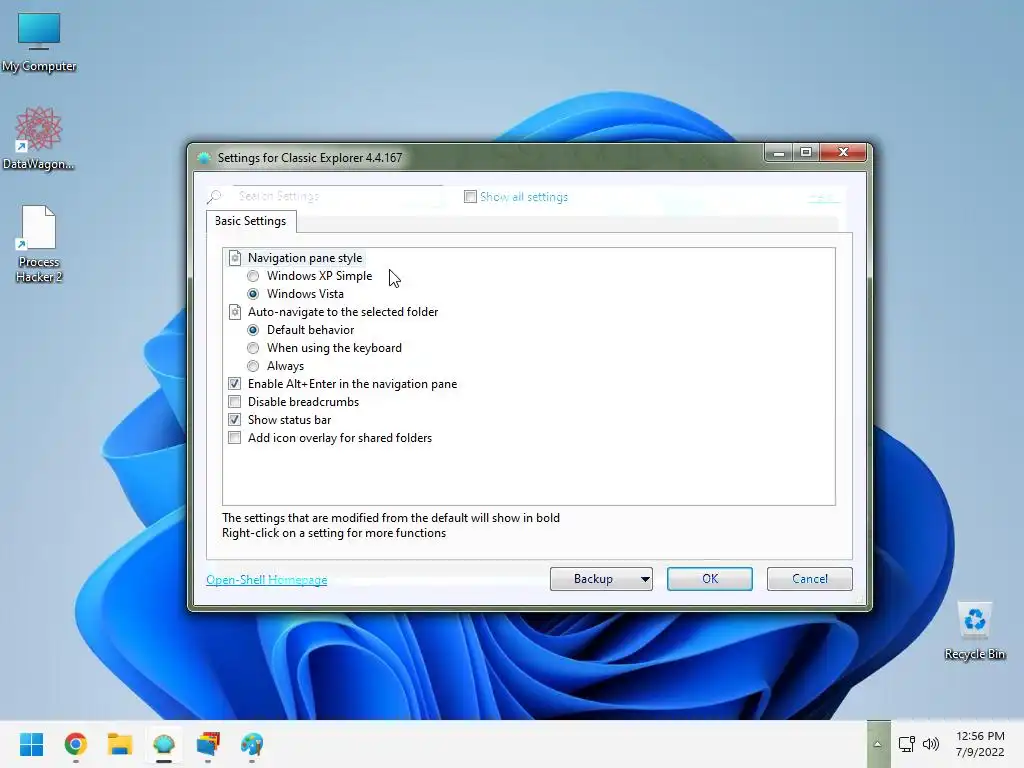Image resolution: width=1024 pixels, height=768 pixels.
Task: Open the DataWagon desktop shortcut
Action: [x=39, y=139]
